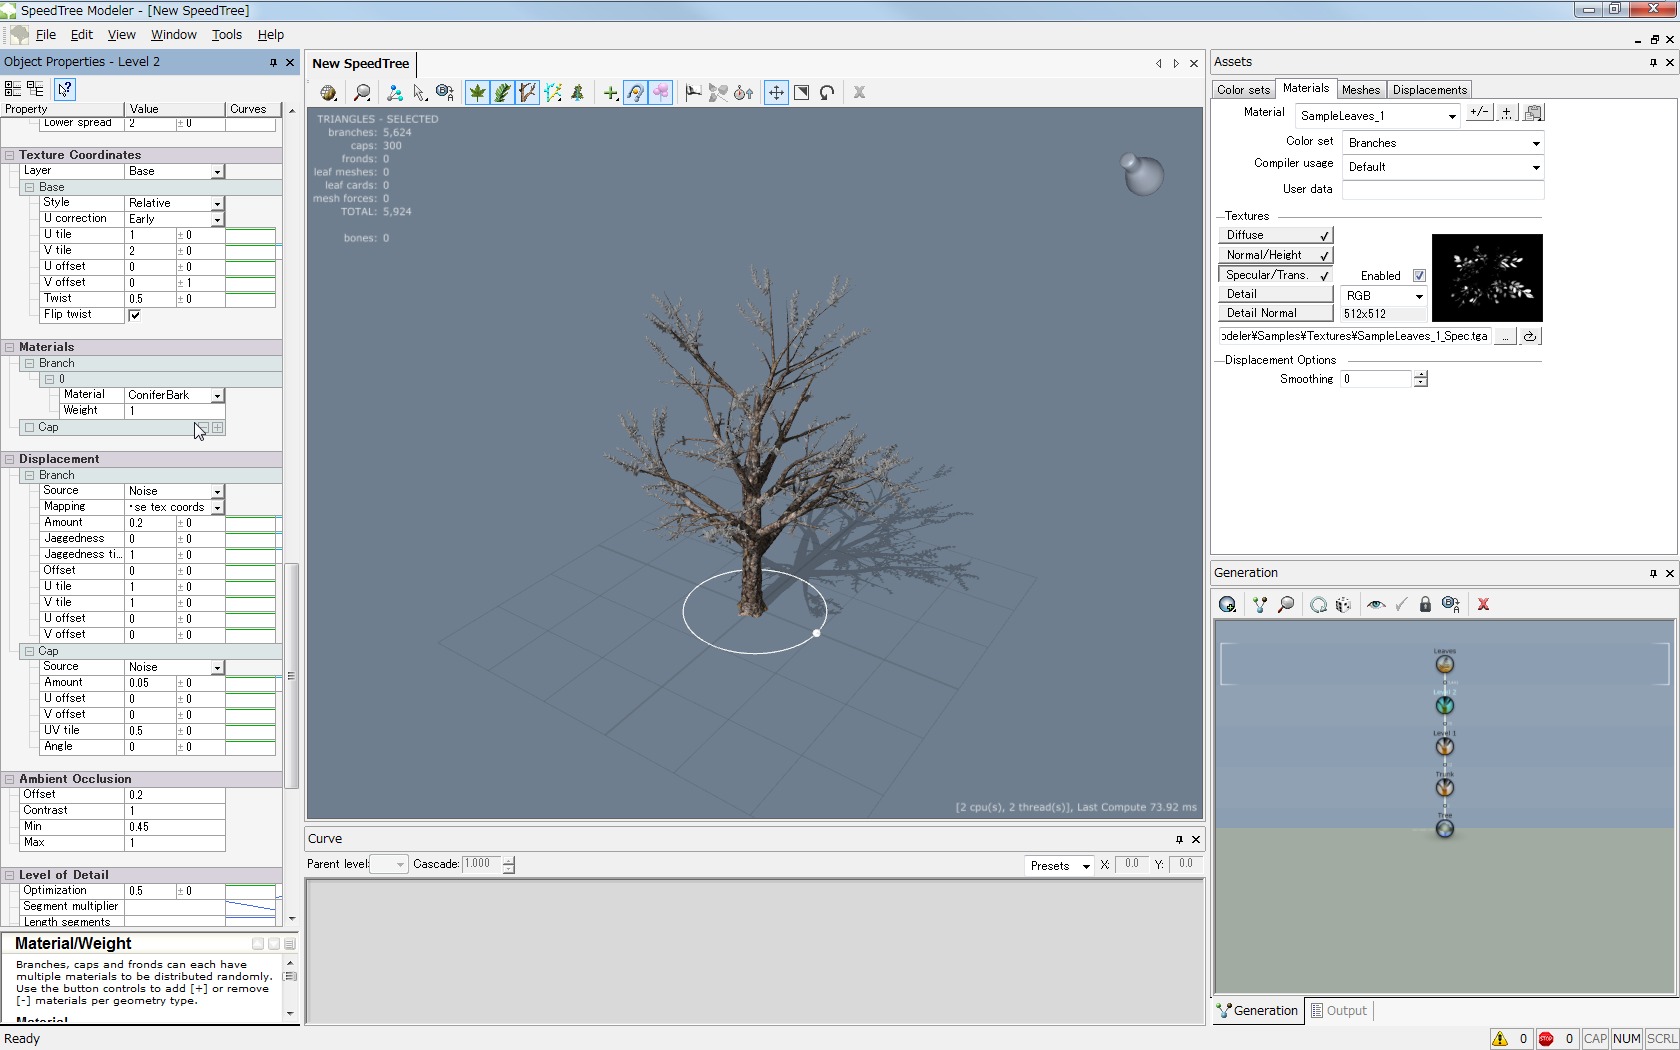
Task: Click the padlock lock icon in Generation
Action: point(1425,605)
